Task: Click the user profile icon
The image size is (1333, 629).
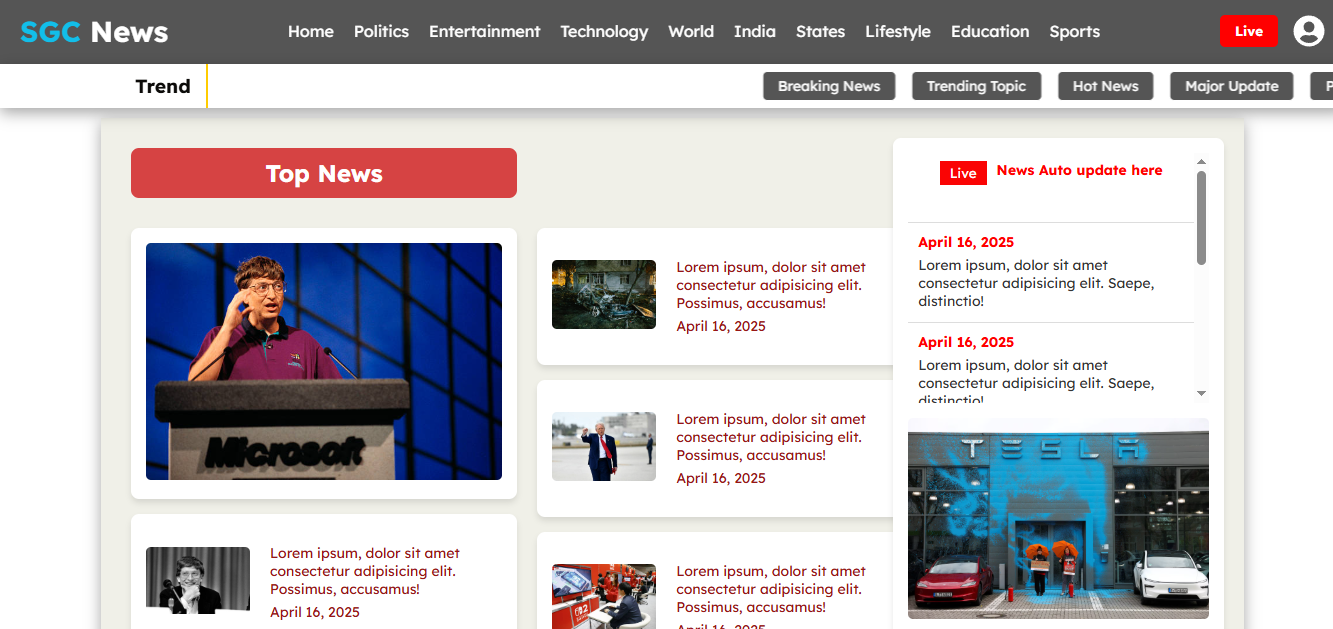Action: (x=1308, y=31)
